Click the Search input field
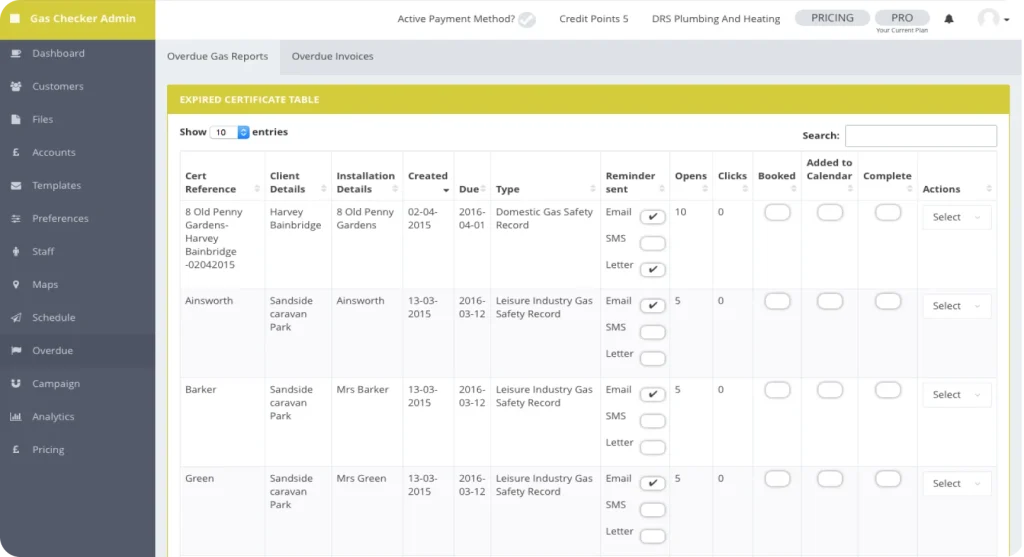Screen dimensions: 1024x557 [920, 136]
